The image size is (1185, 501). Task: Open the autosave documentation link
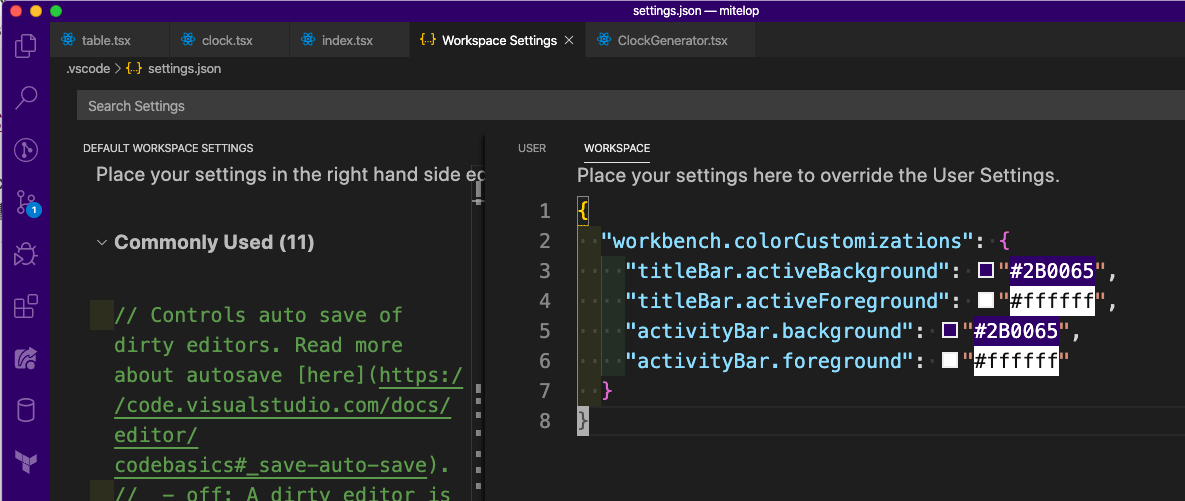click(285, 420)
